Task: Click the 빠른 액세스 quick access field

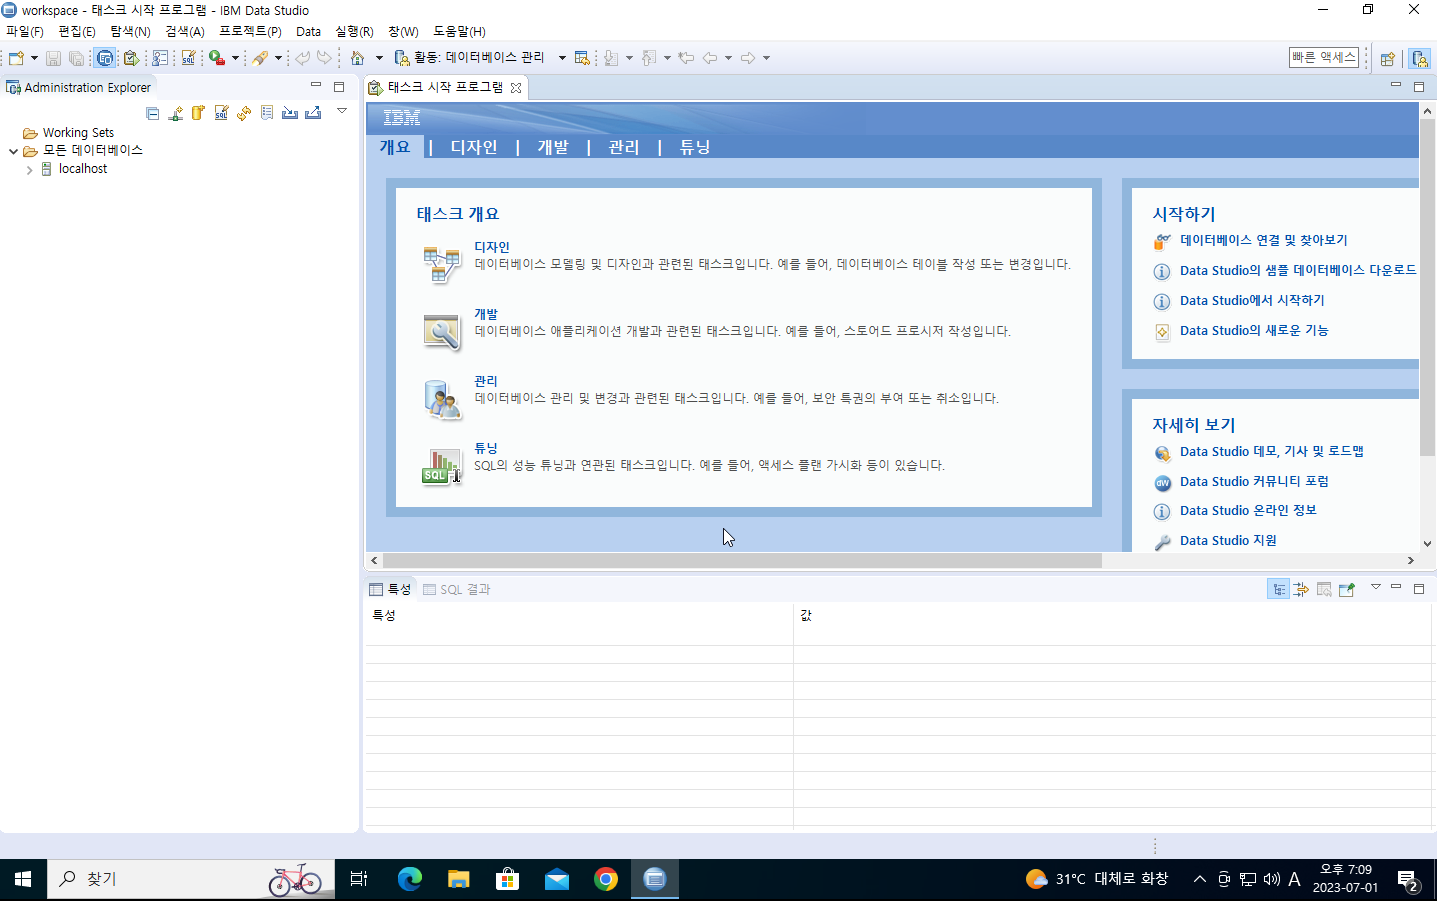Action: (x=1324, y=58)
